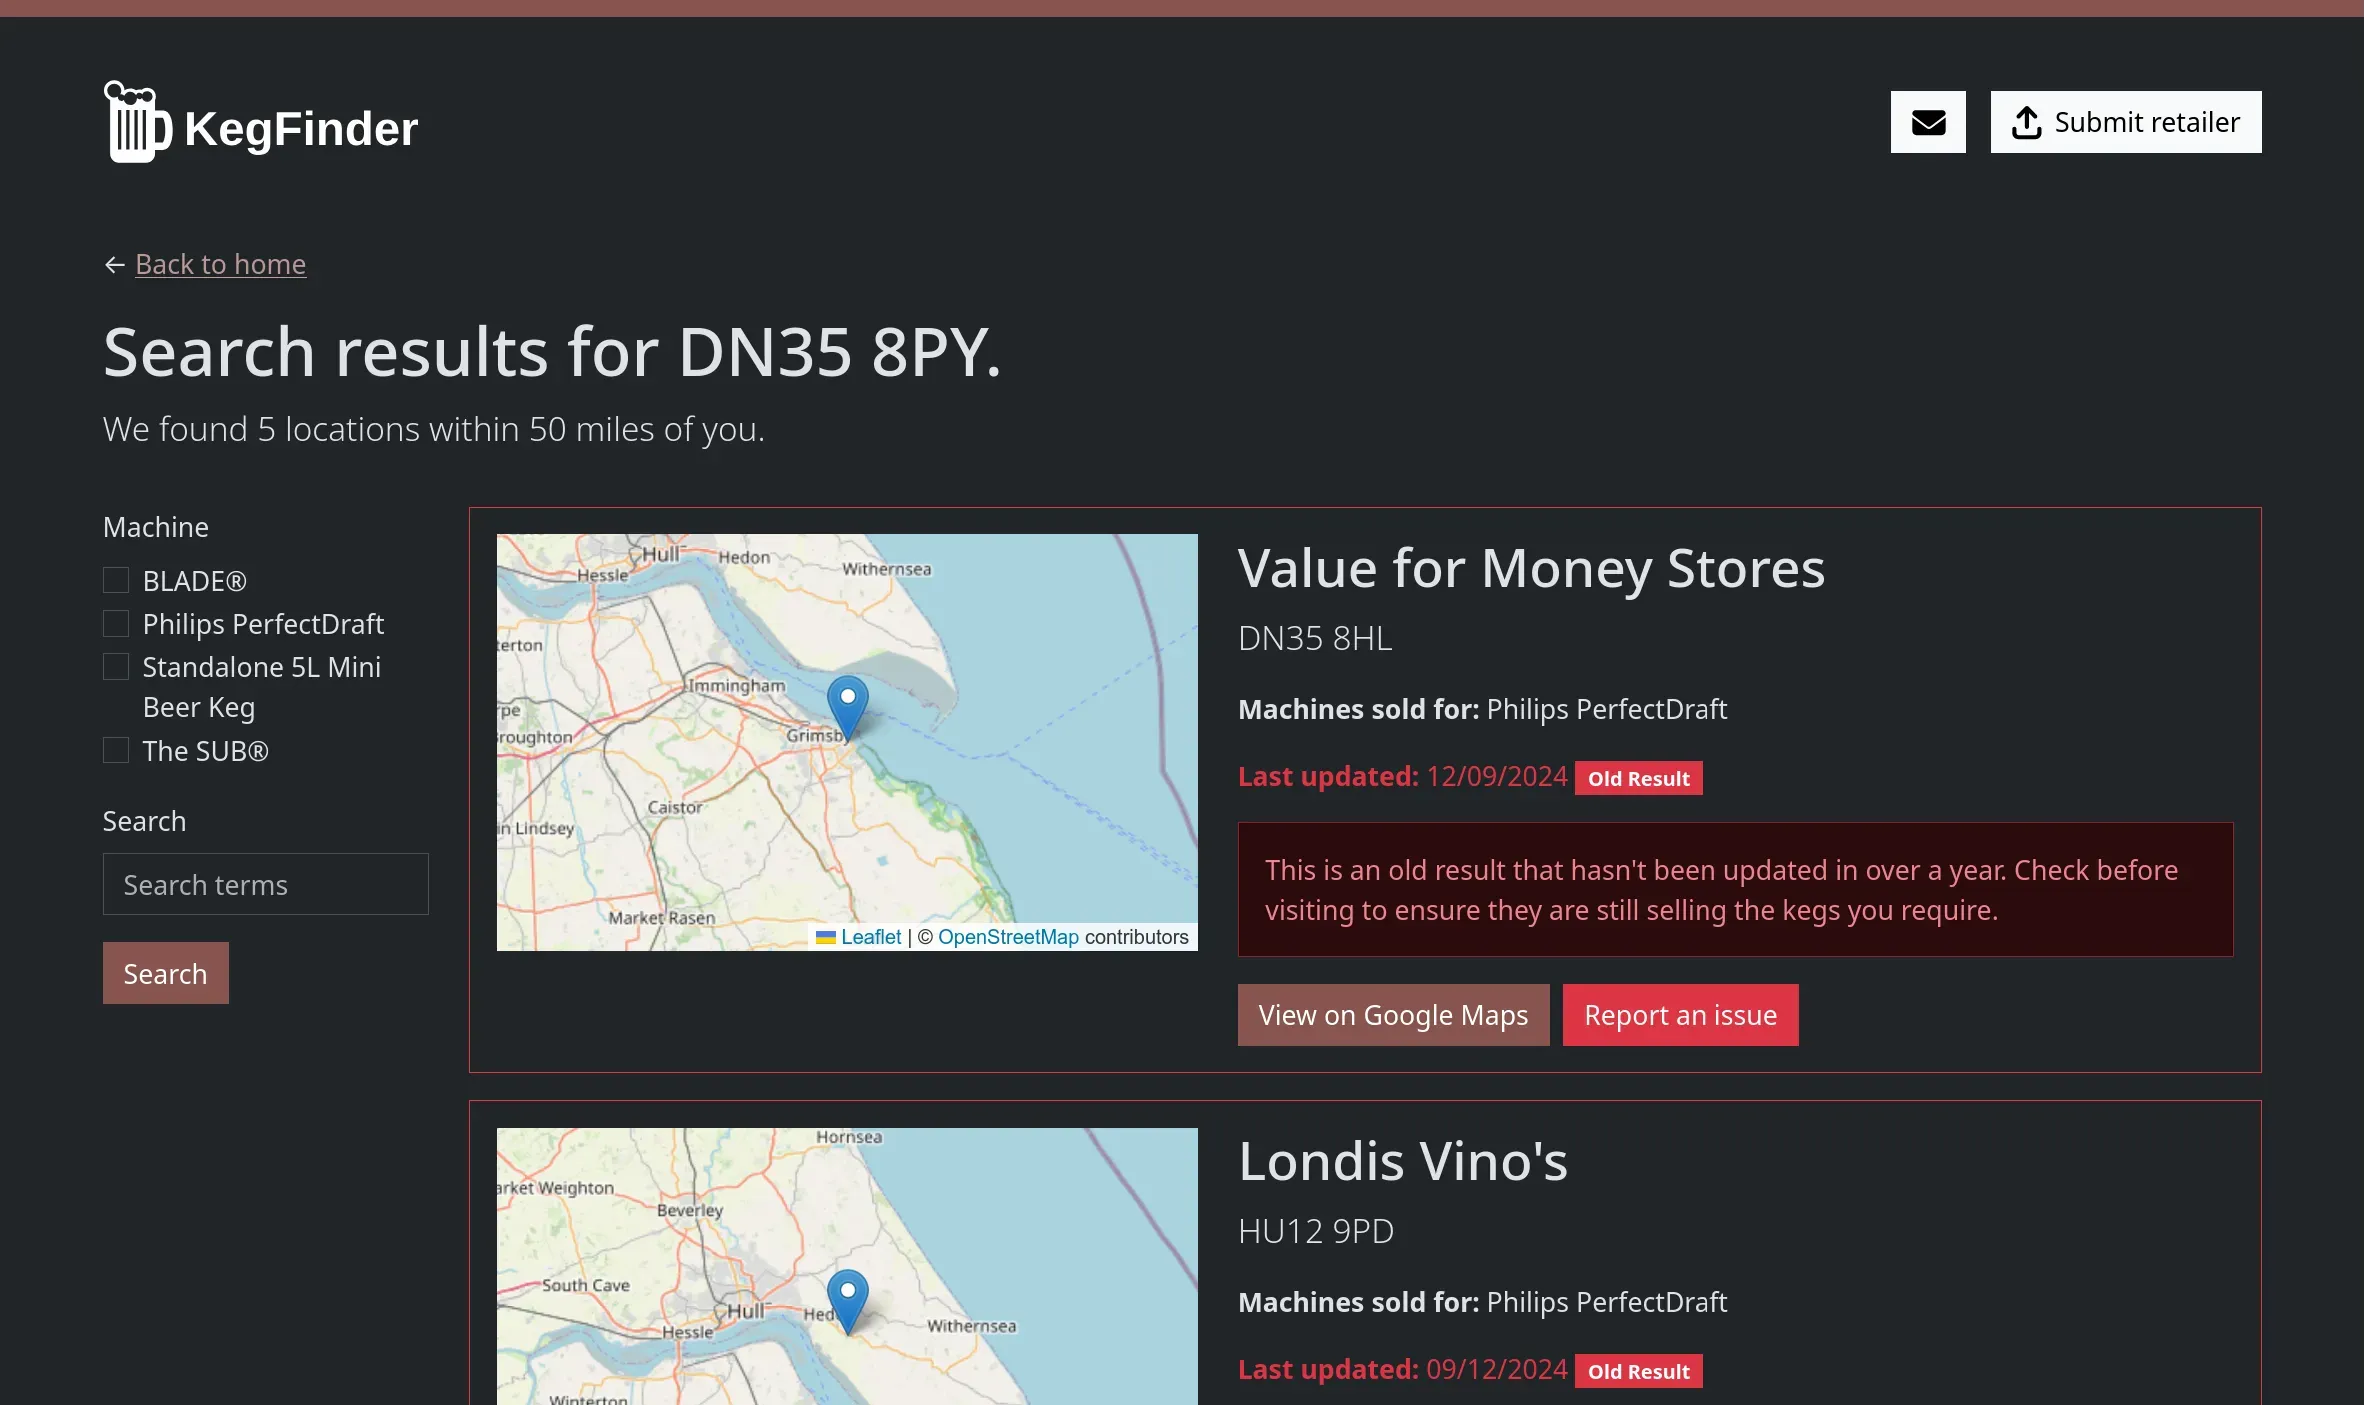
Task: Enable the BLADE® machine checkbox
Action: [116, 580]
